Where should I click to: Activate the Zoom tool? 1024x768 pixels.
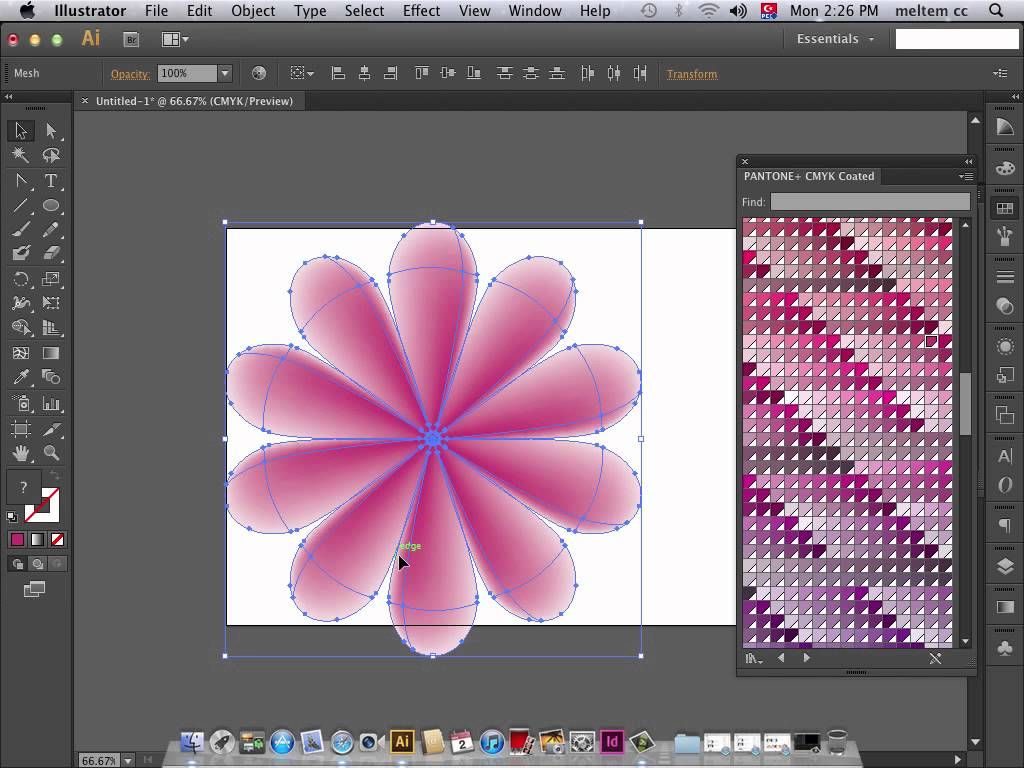51,453
